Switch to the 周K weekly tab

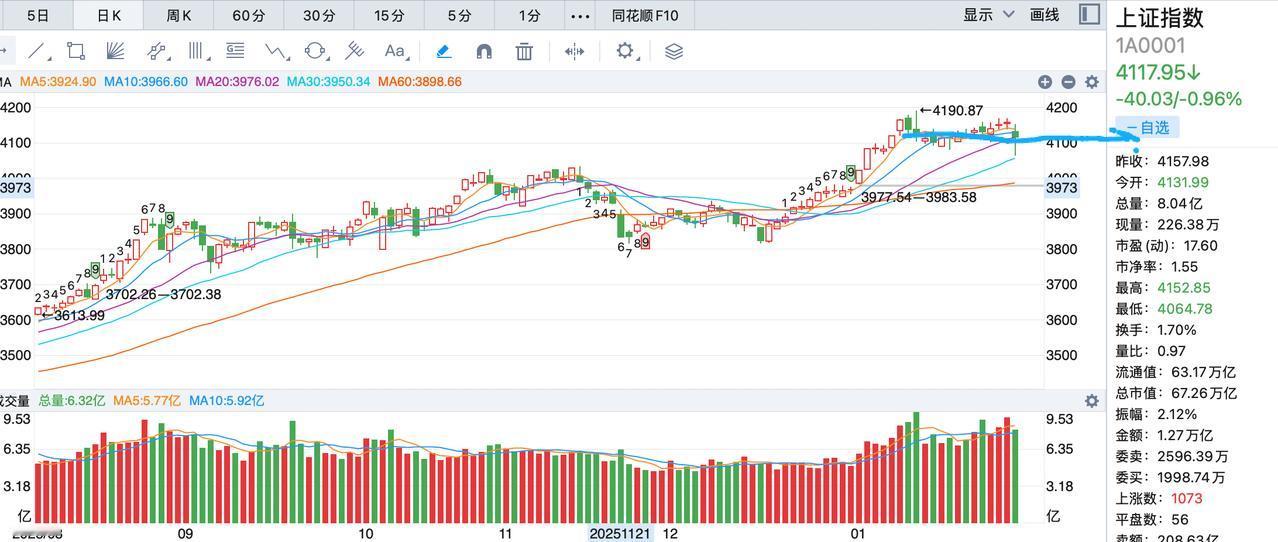pos(179,15)
